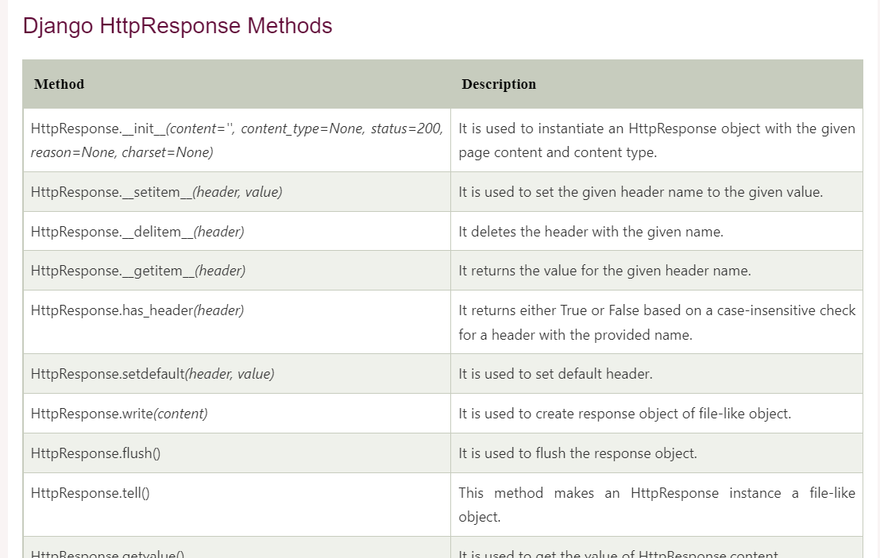Click the 'flush the response object' description

pos(577,454)
